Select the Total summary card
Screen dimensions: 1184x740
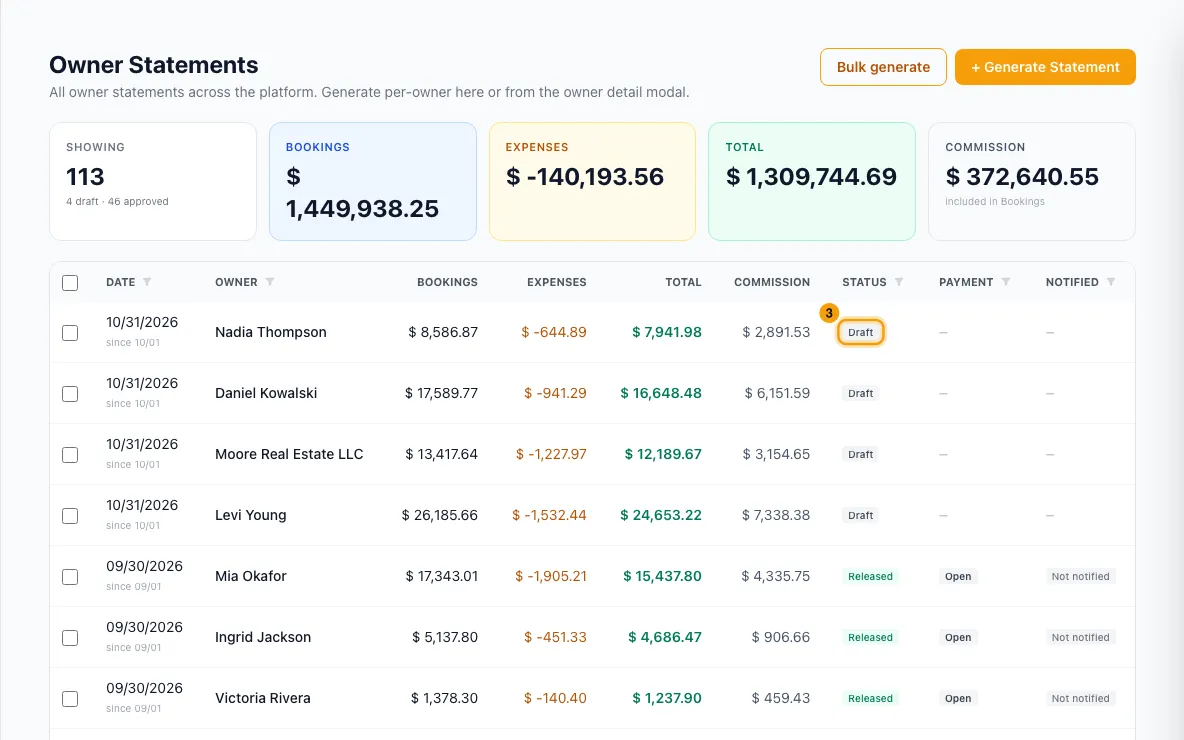point(812,182)
